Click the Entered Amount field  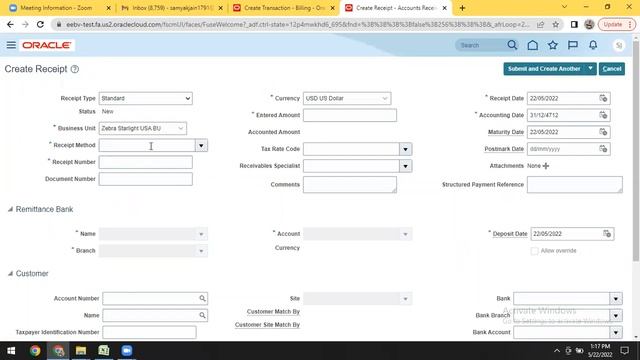point(350,115)
